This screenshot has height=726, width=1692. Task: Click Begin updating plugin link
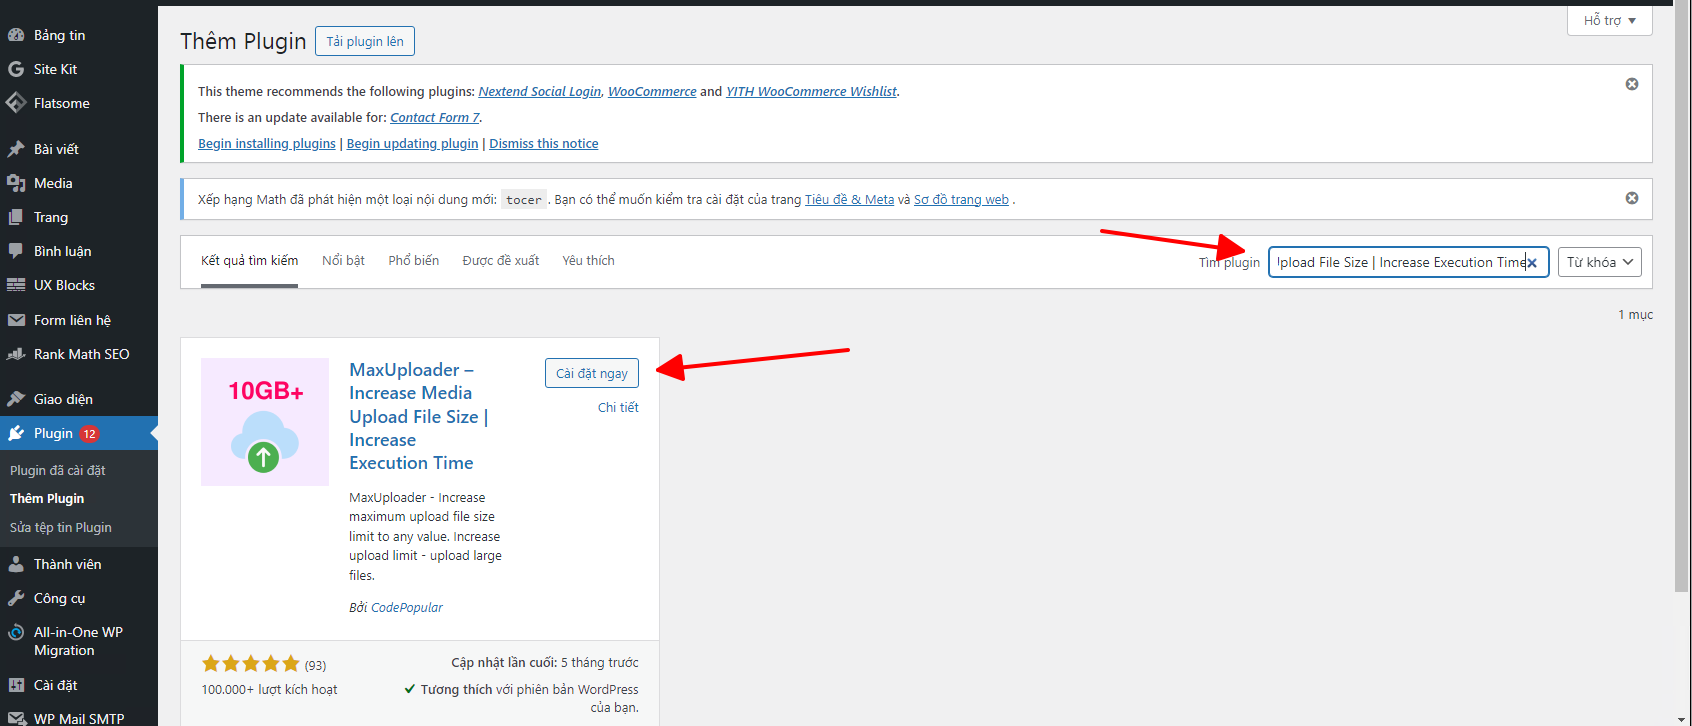[x=413, y=143]
